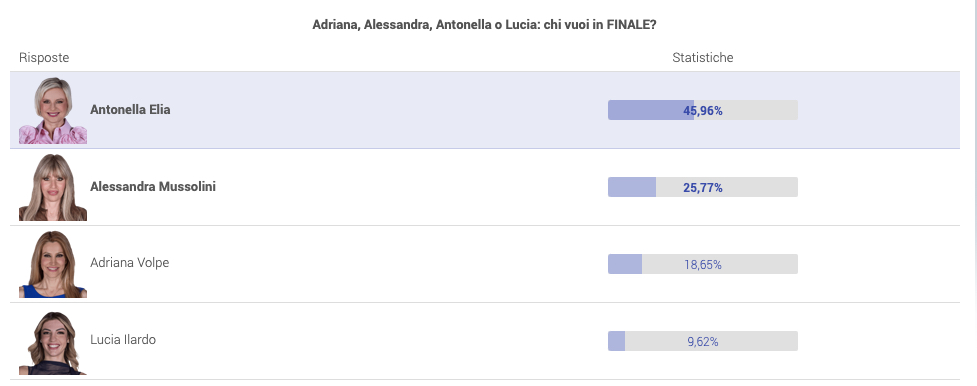Click the 45,96% percentage text
This screenshot has width=977, height=386.
[x=703, y=111]
